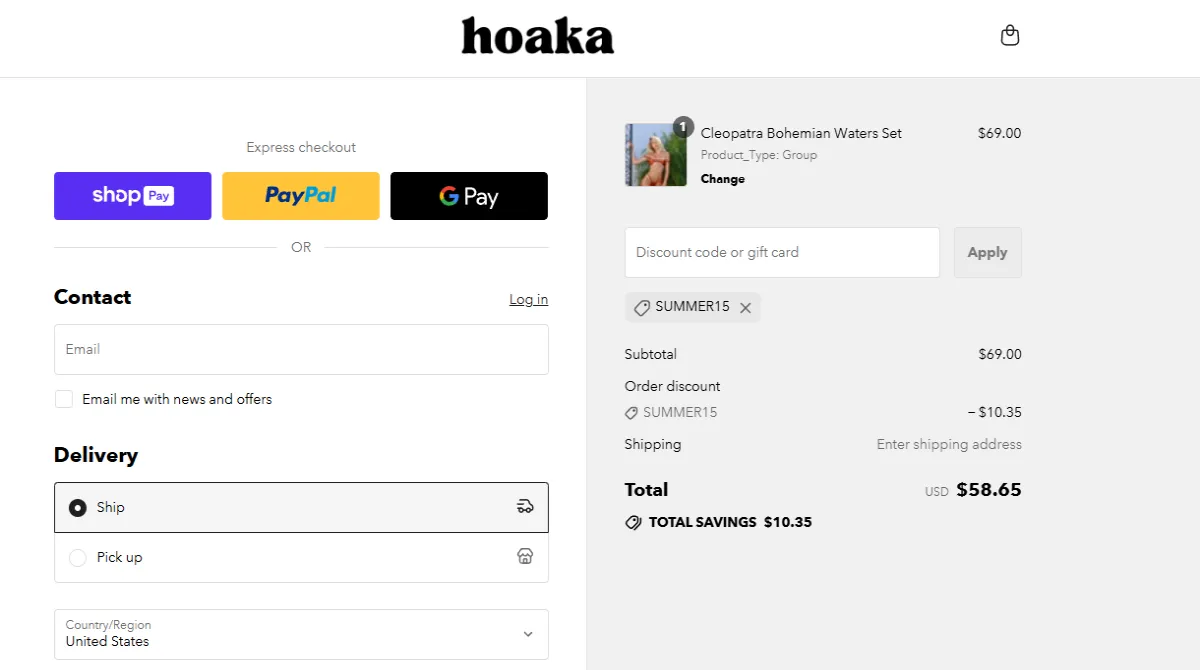Apply the entered discount code
This screenshot has height=670, width=1200.
[x=987, y=252]
